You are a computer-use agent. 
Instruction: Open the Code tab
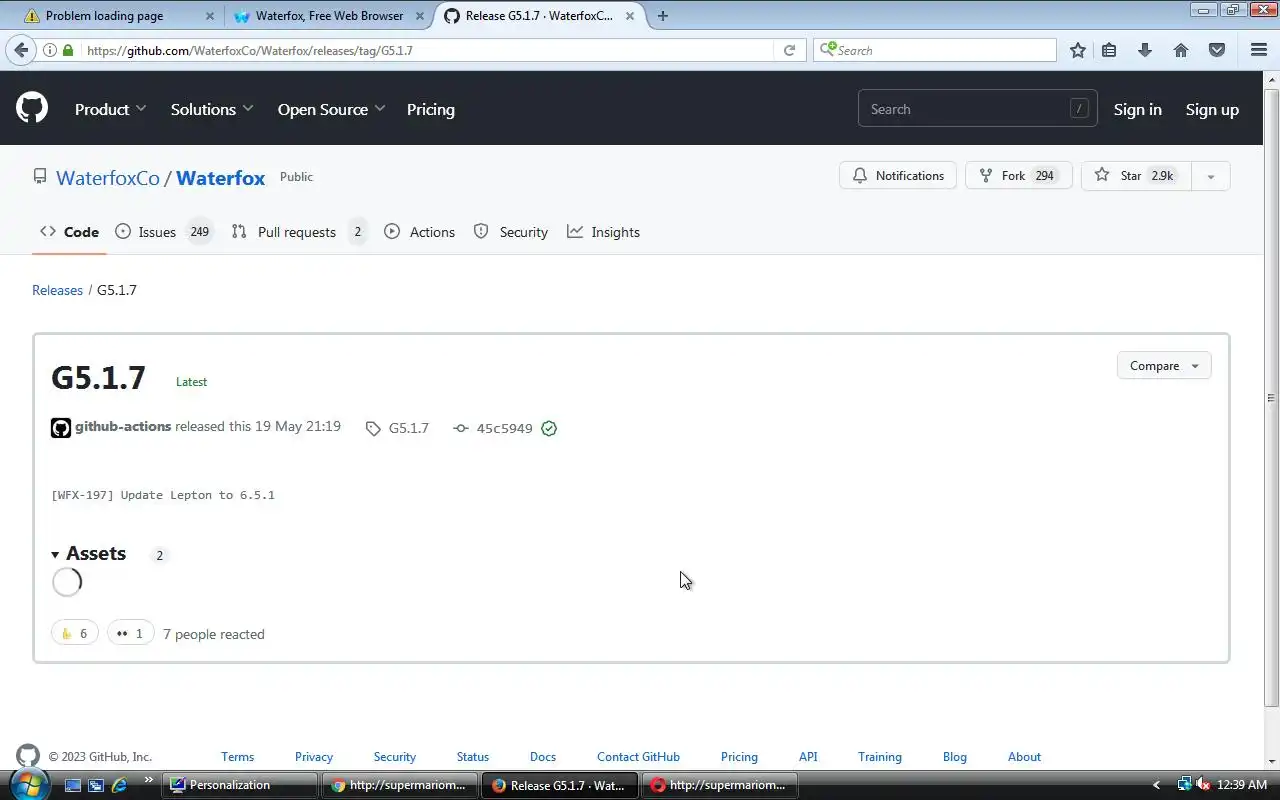click(x=69, y=231)
